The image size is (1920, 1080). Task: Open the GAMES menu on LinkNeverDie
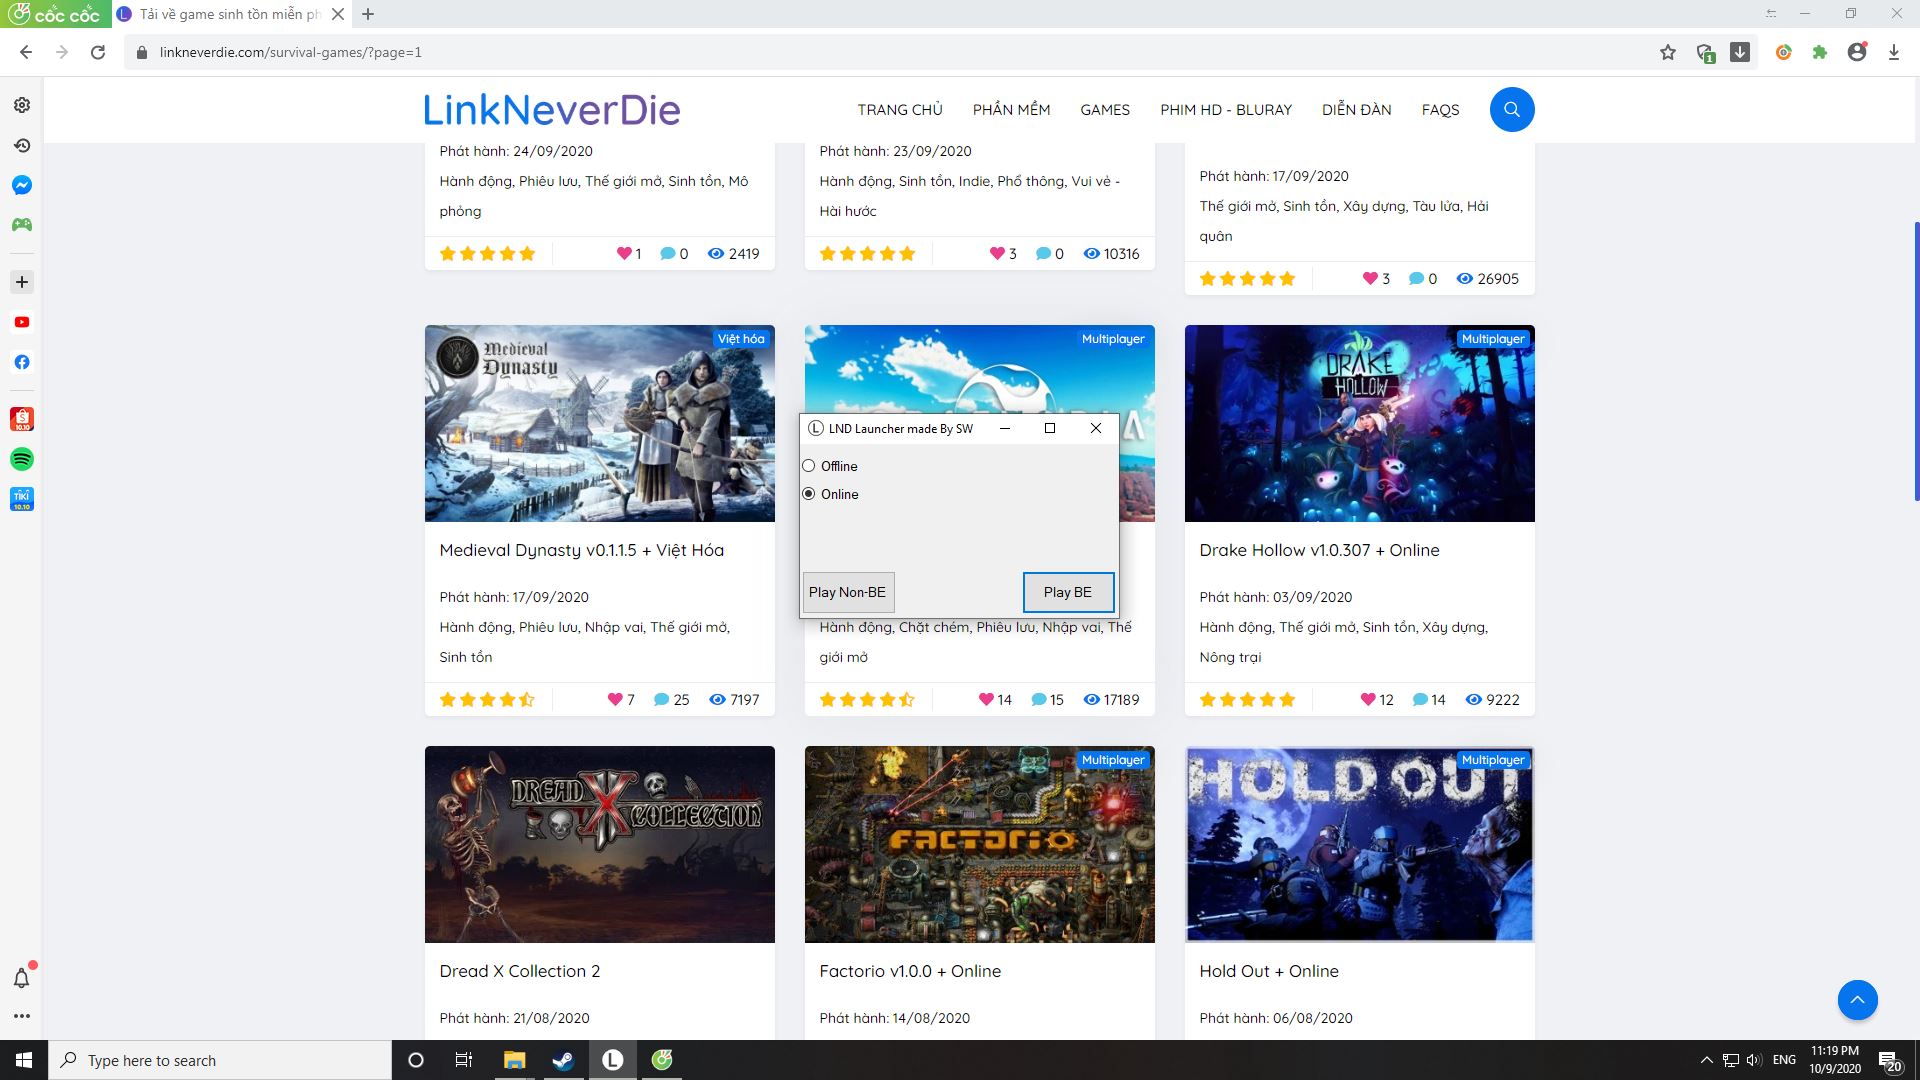click(x=1104, y=110)
